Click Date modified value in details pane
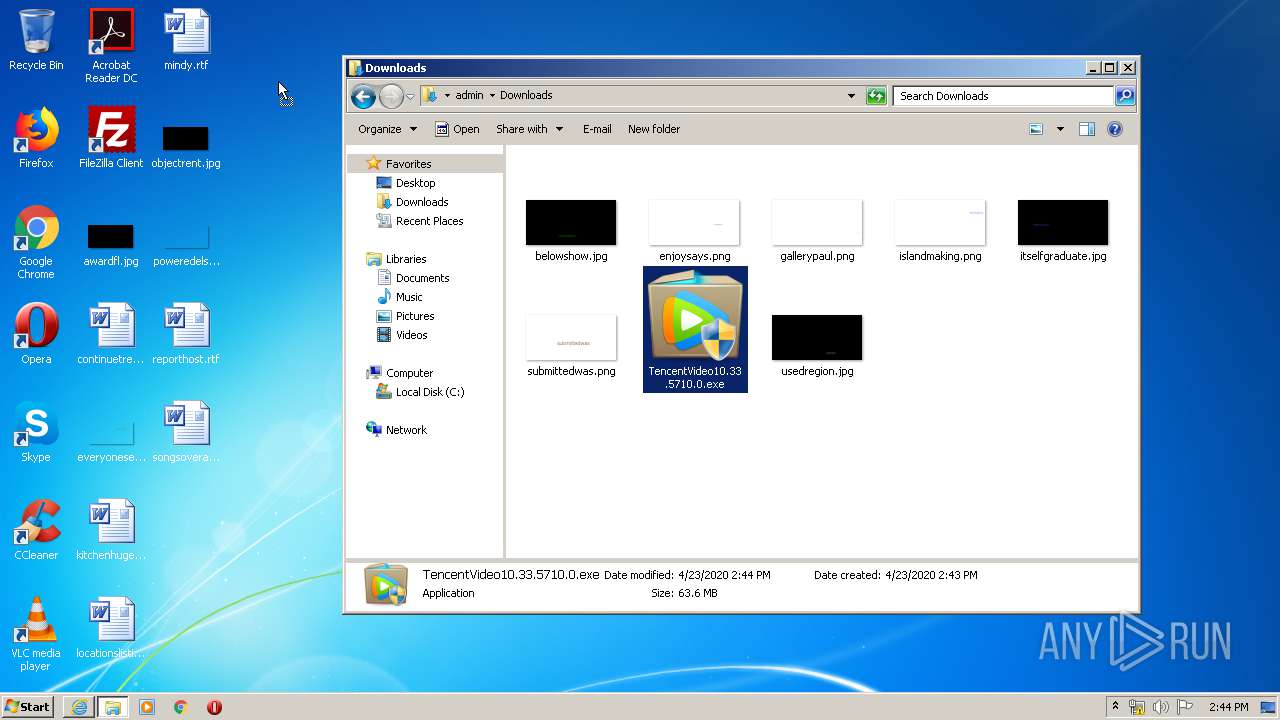 [x=724, y=575]
